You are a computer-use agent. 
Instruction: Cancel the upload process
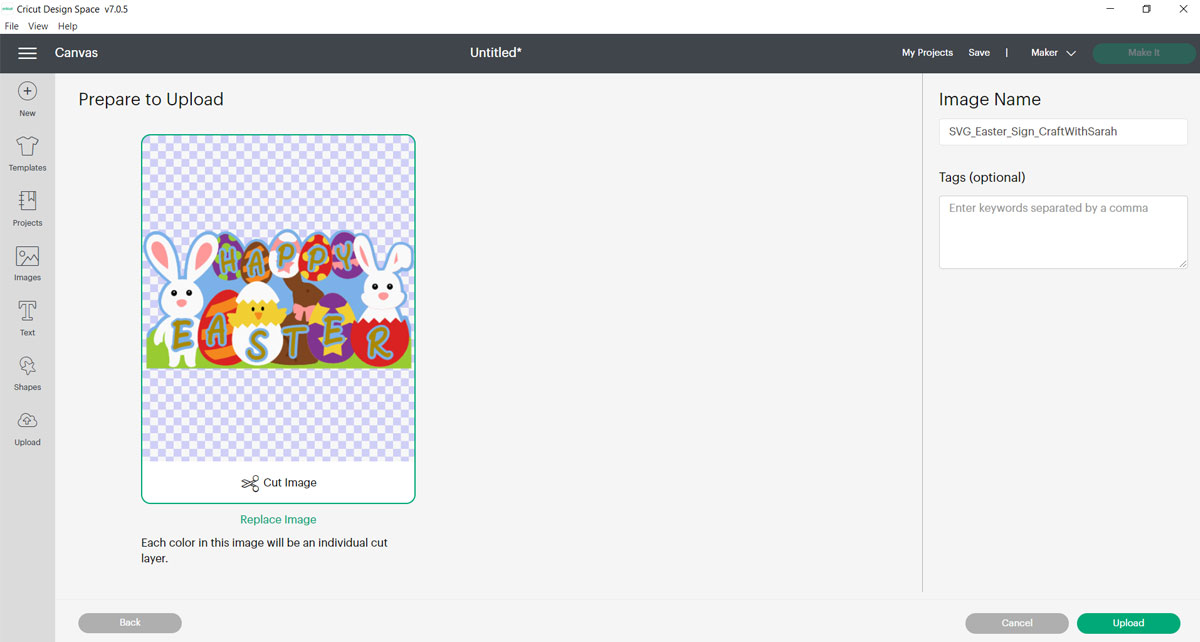[1016, 622]
